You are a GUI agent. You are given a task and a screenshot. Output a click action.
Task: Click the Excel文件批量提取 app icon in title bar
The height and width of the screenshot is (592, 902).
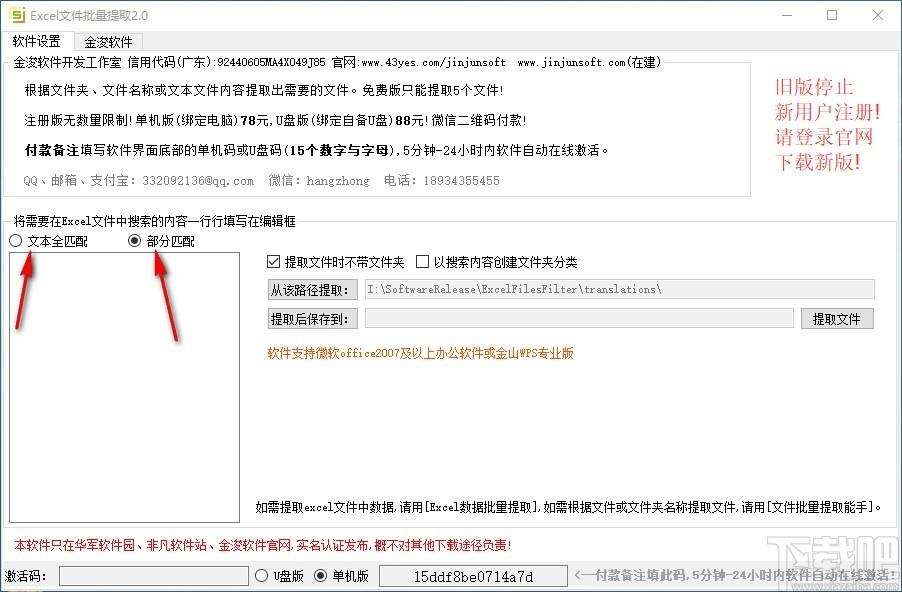pos(17,15)
